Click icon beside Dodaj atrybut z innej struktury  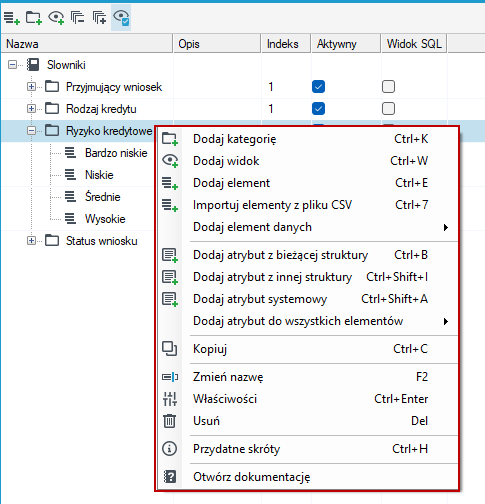pyautogui.click(x=170, y=277)
